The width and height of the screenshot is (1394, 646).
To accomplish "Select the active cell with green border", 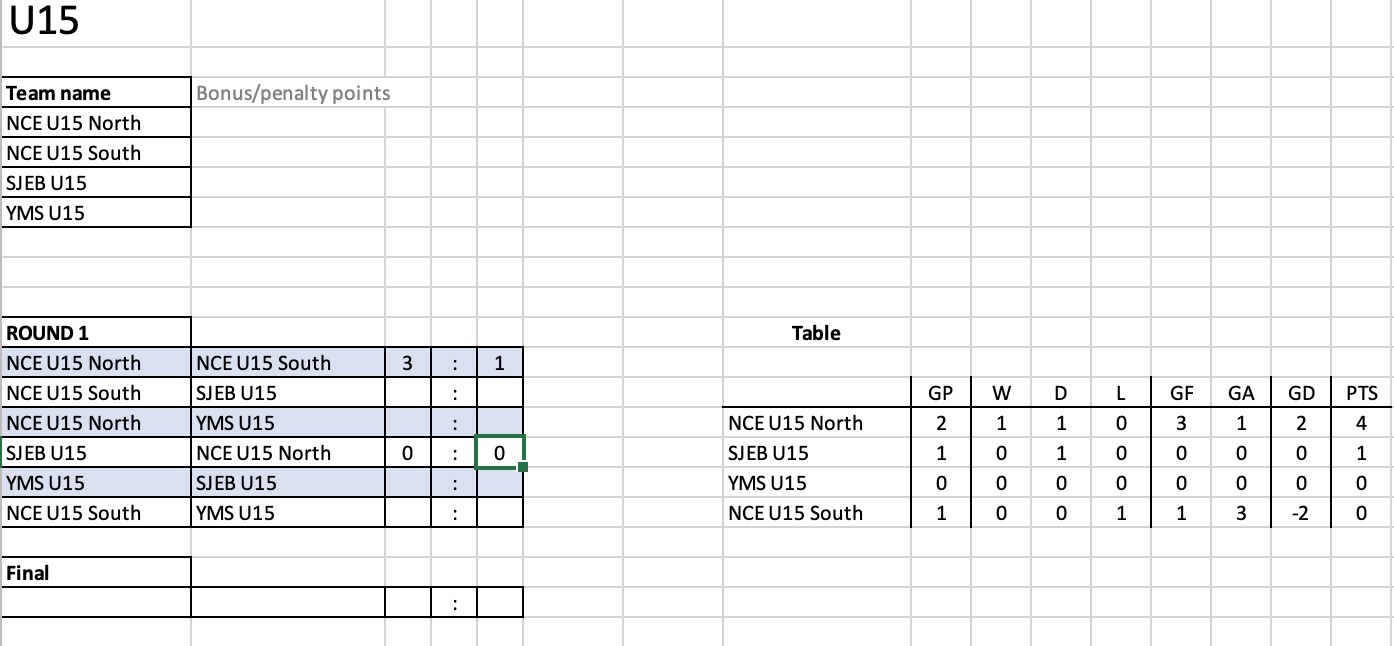I will (x=500, y=453).
